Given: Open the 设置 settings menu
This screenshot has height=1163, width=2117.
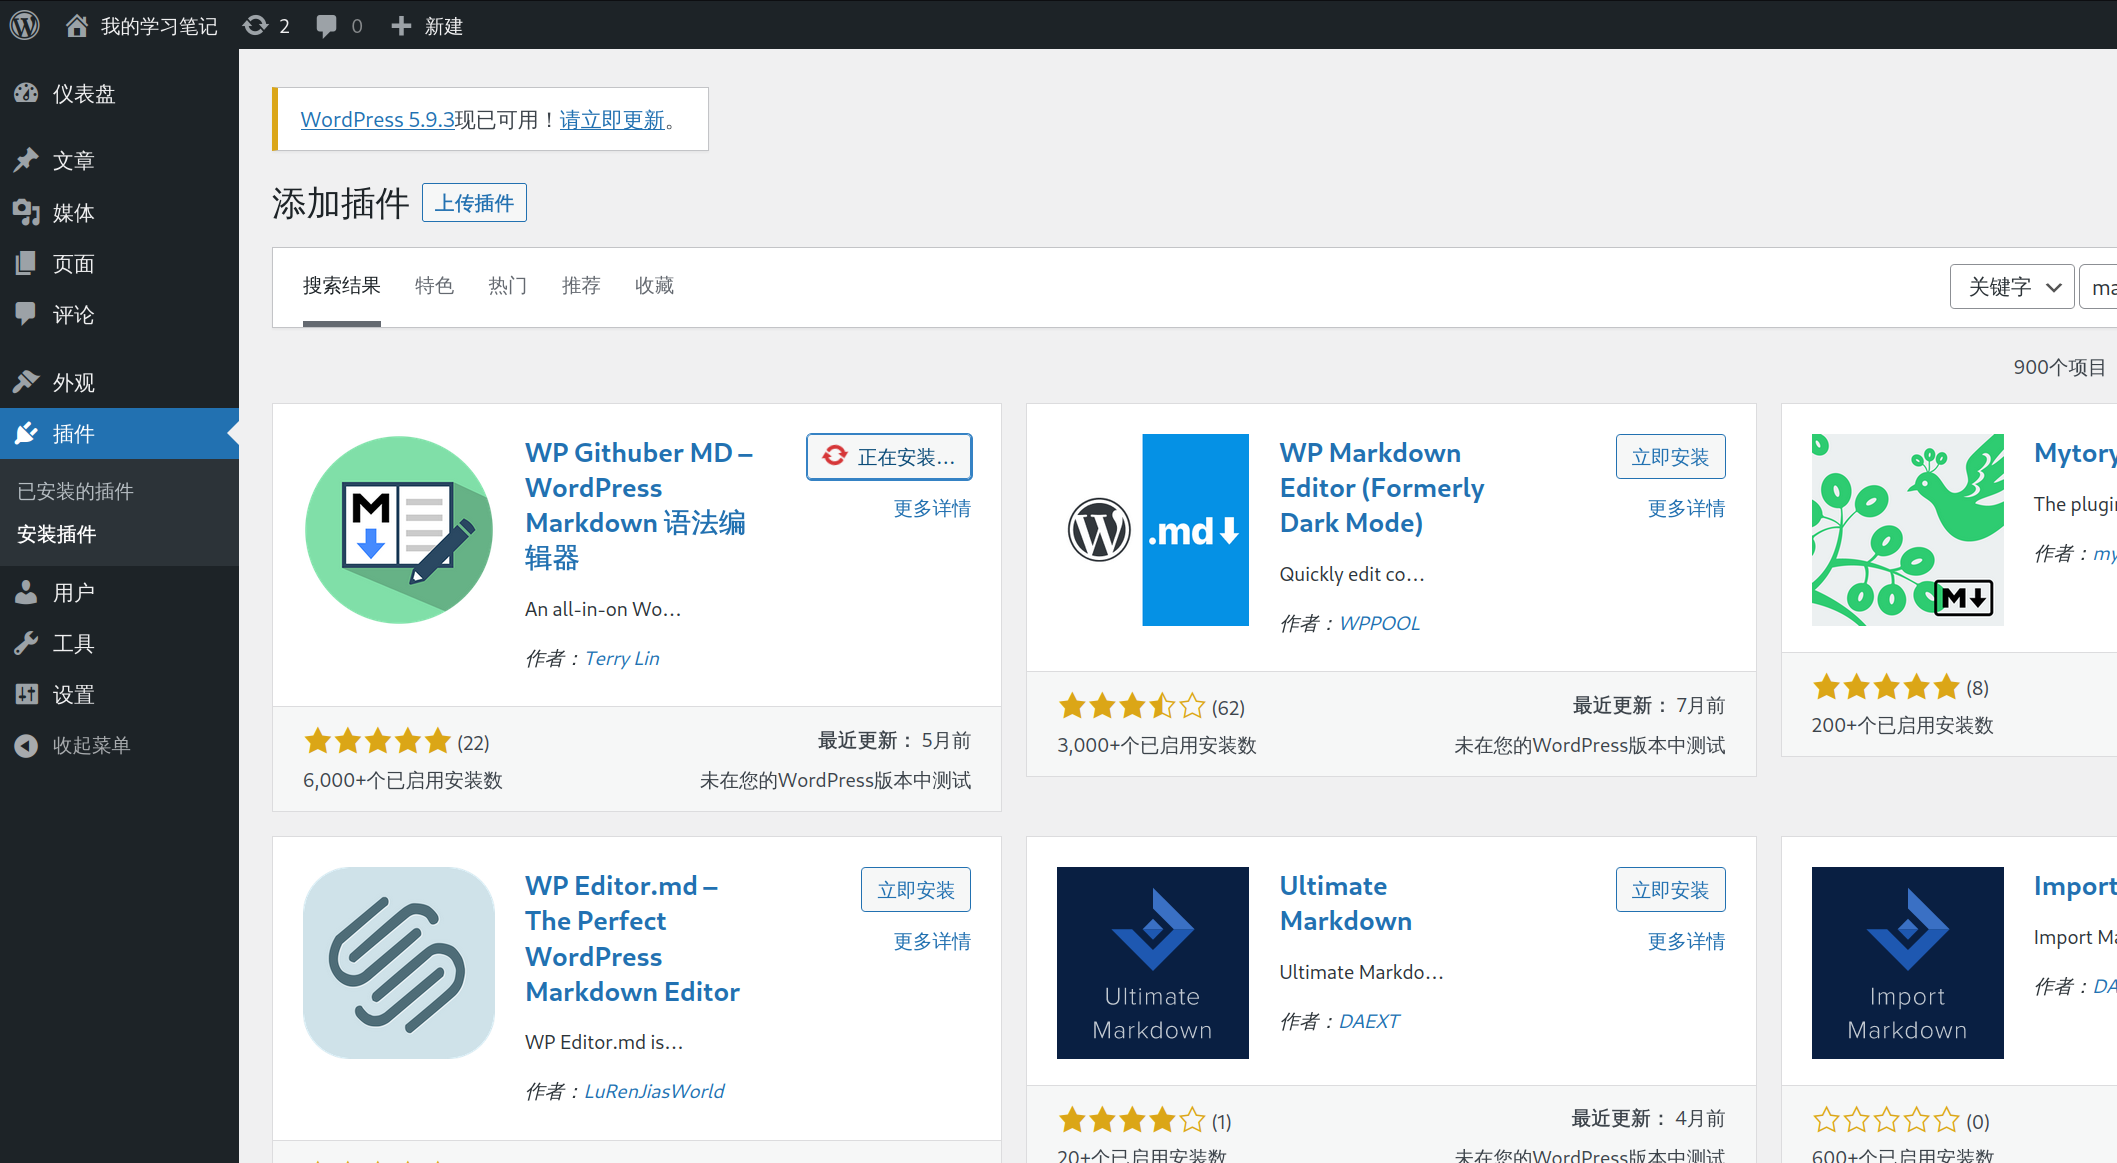Looking at the screenshot, I should click(x=73, y=694).
